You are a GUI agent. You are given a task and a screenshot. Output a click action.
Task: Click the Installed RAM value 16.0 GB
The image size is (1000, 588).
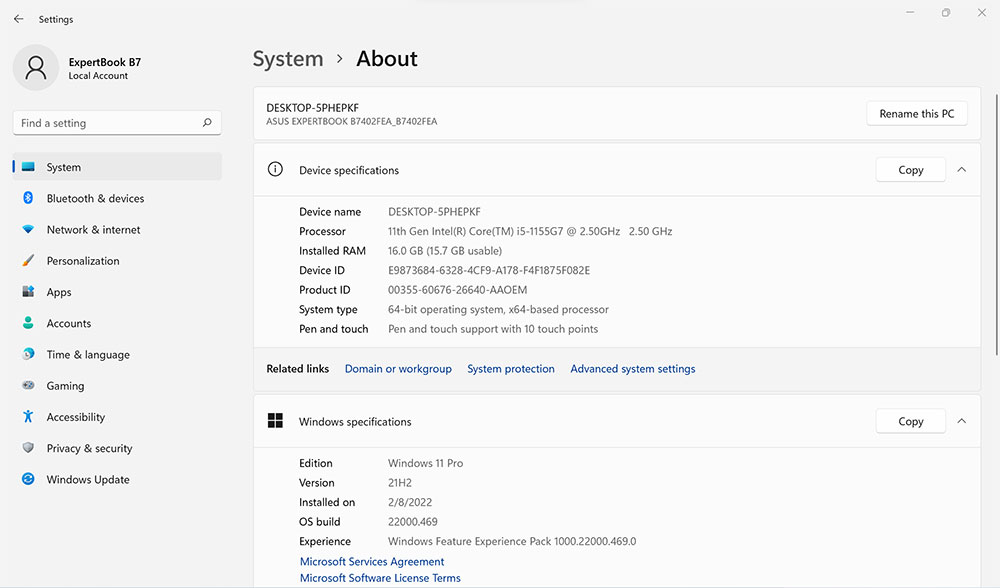point(445,251)
